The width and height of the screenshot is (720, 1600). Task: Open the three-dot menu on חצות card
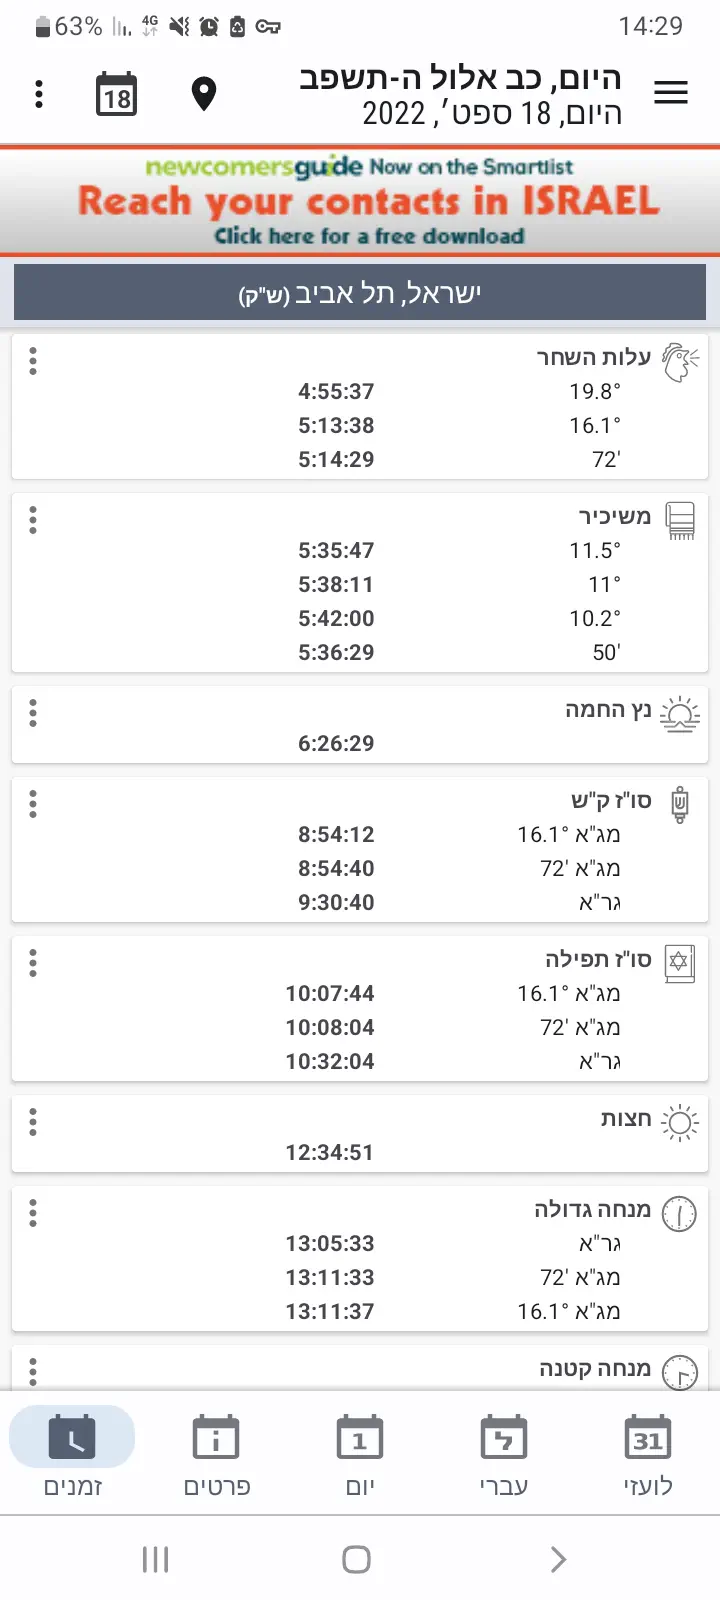pyautogui.click(x=33, y=1122)
